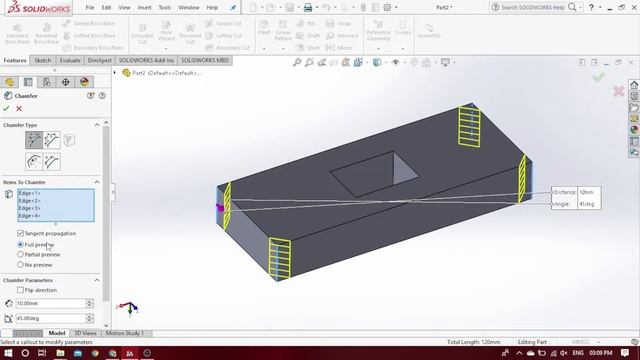Image resolution: width=640 pixels, height=360 pixels.
Task: Open View menu
Action: click(124, 7)
